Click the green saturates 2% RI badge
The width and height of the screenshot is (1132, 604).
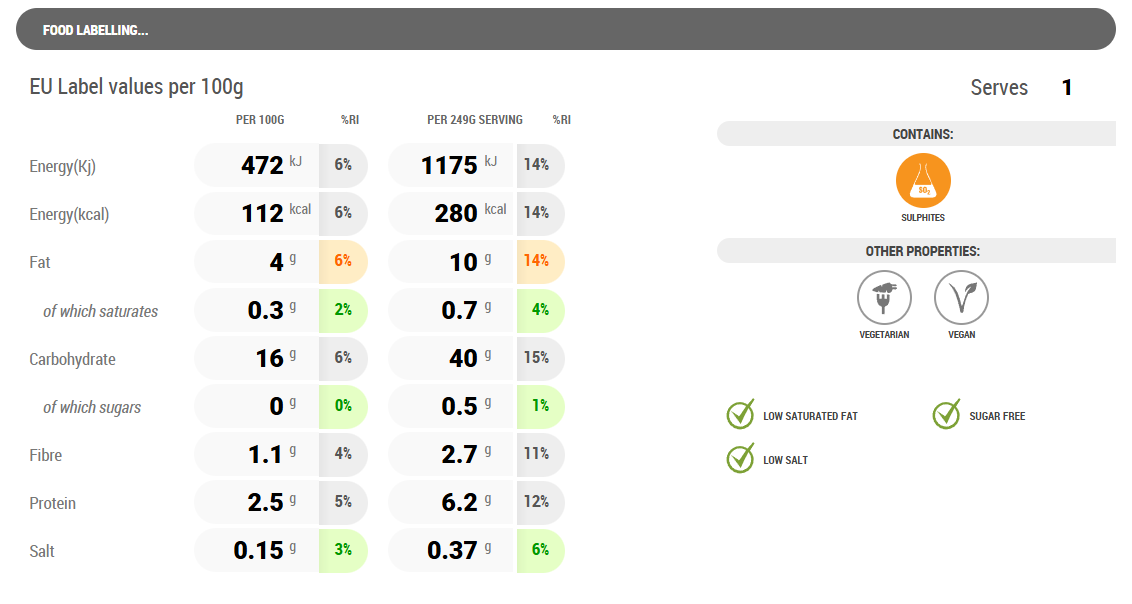[343, 310]
